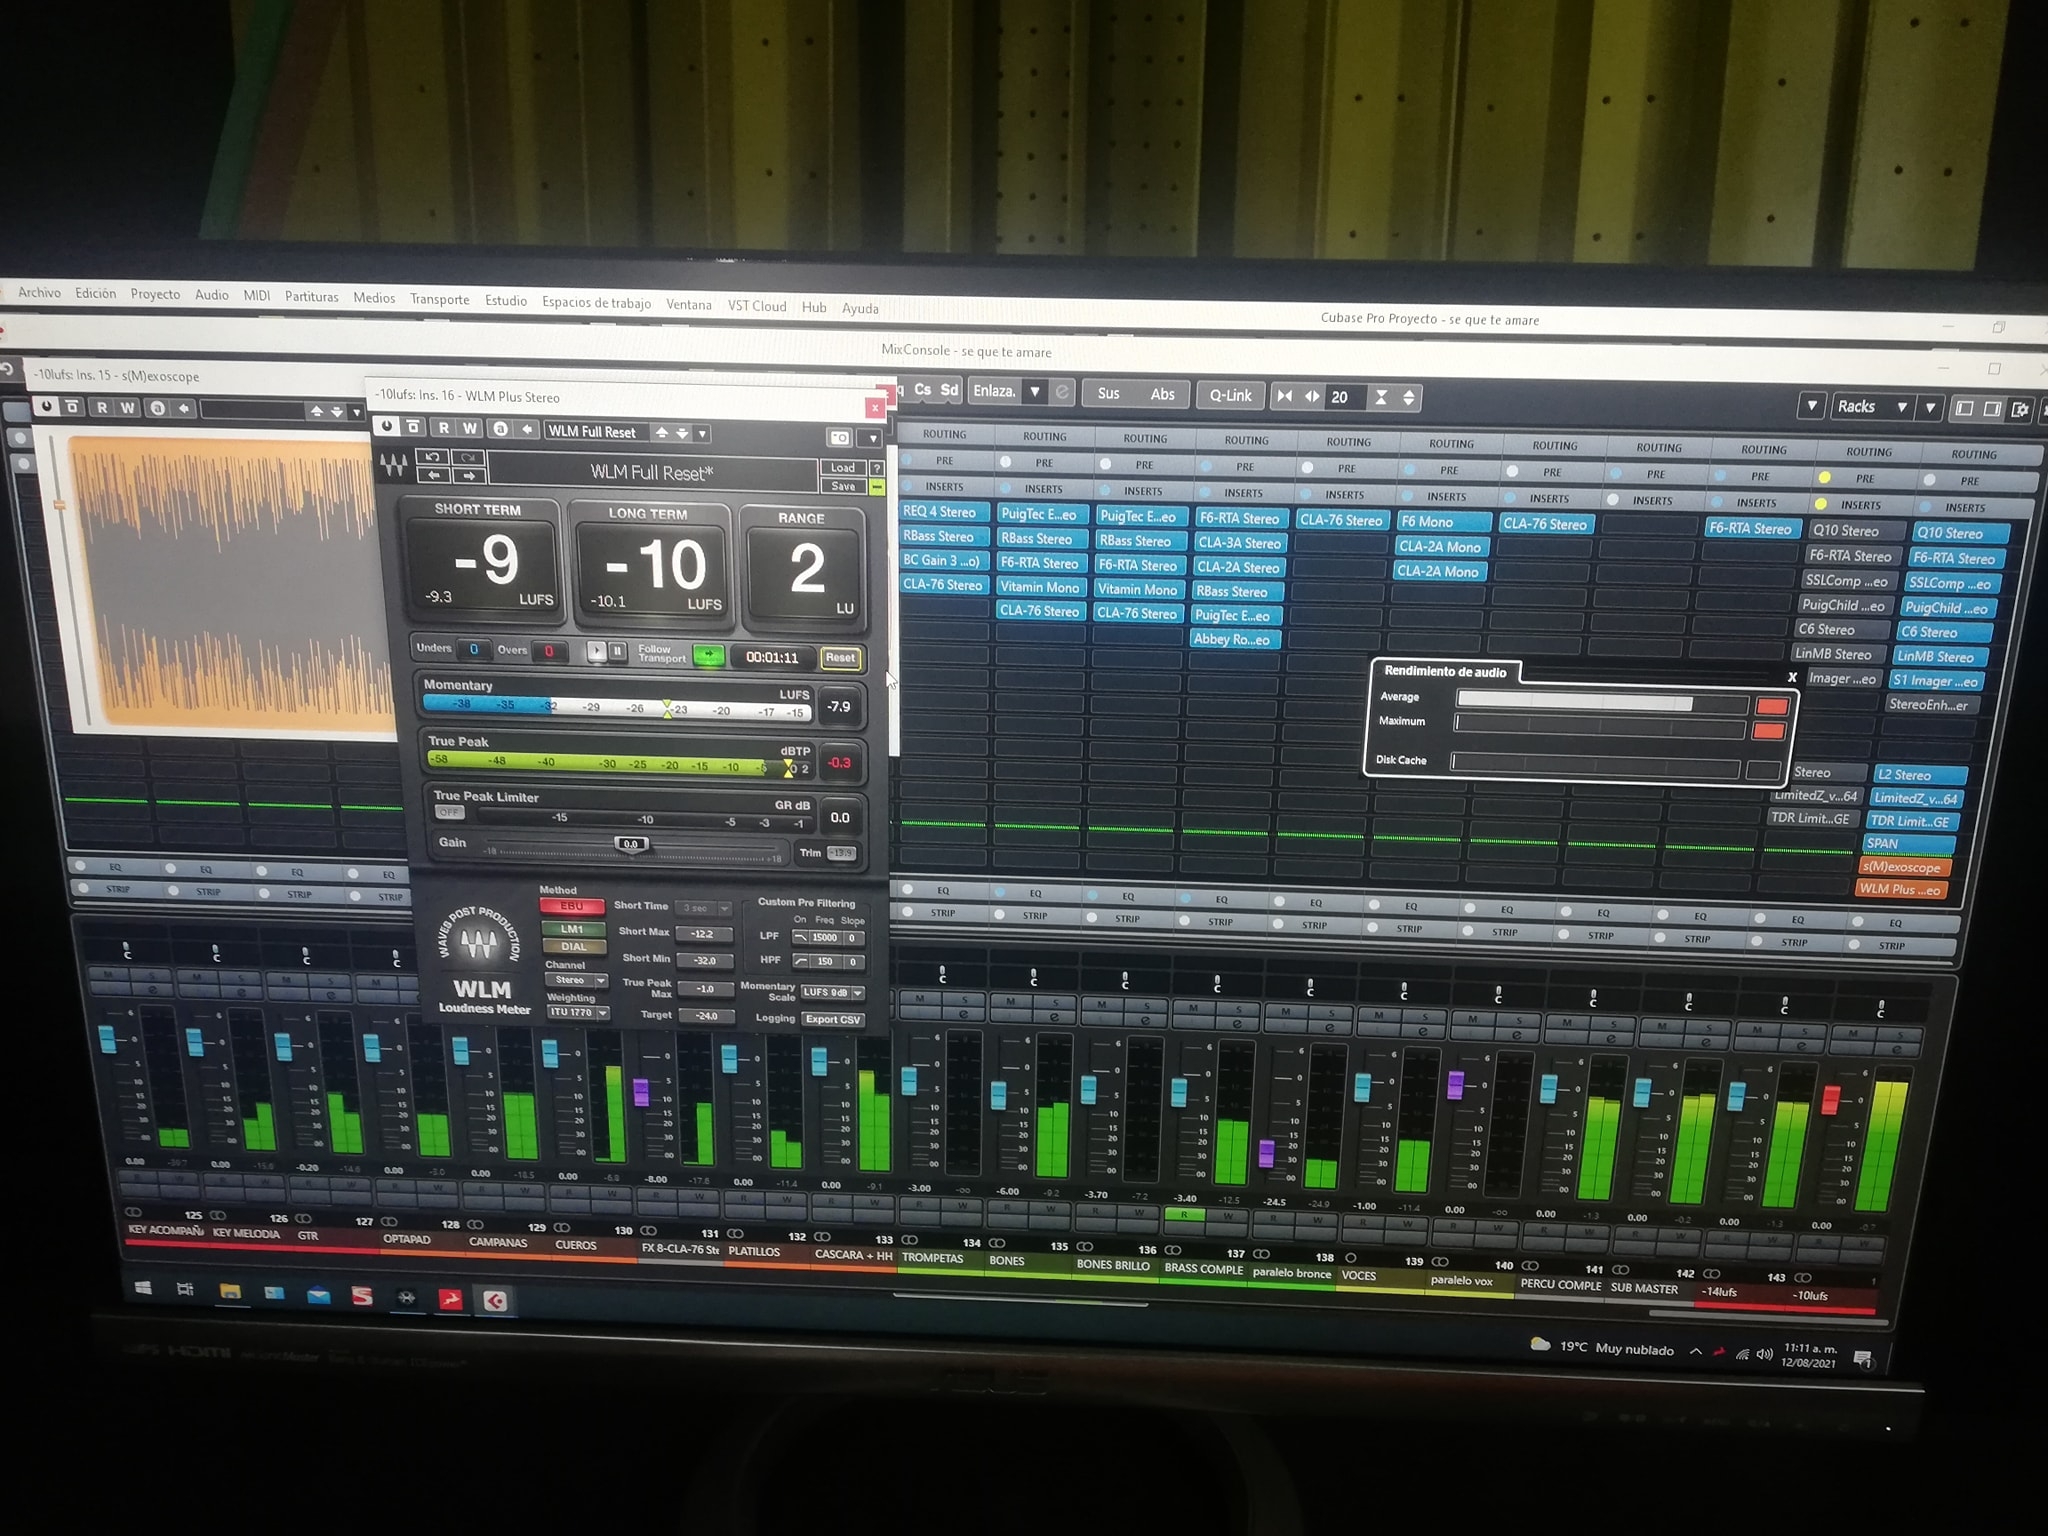Click the Load button in WLM

pyautogui.click(x=843, y=467)
